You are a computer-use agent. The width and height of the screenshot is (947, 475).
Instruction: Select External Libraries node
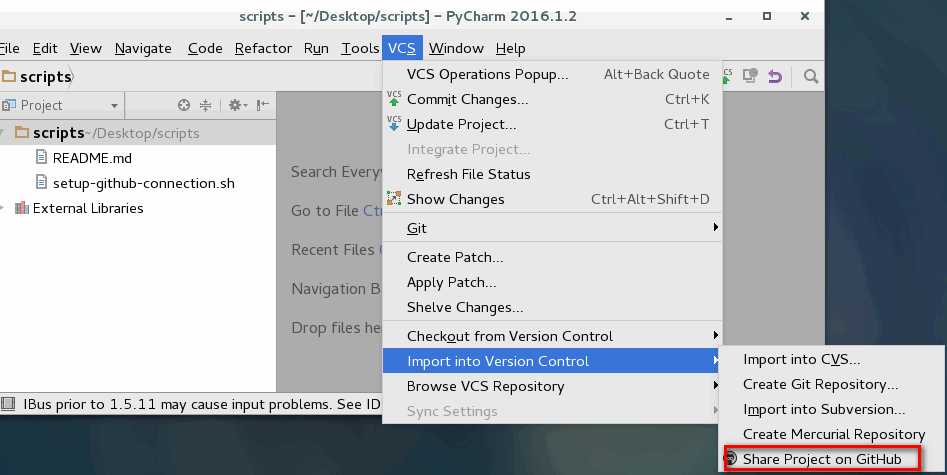point(88,208)
